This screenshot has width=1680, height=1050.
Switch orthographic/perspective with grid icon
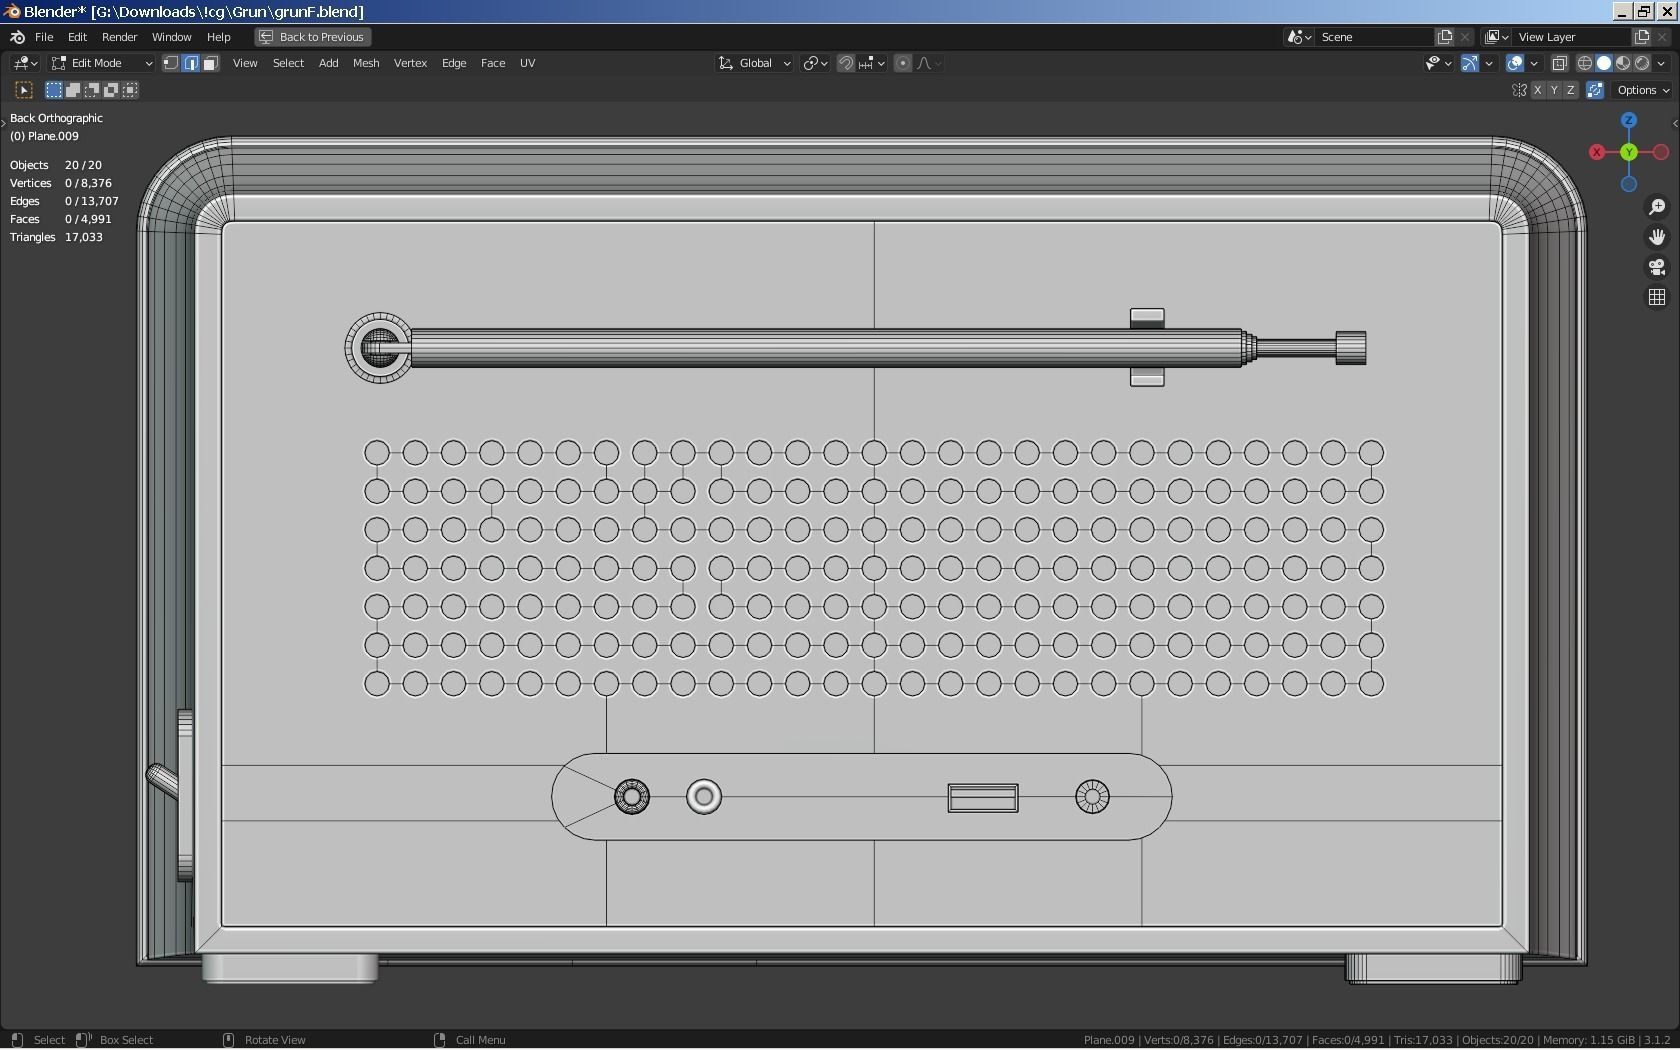click(x=1657, y=297)
